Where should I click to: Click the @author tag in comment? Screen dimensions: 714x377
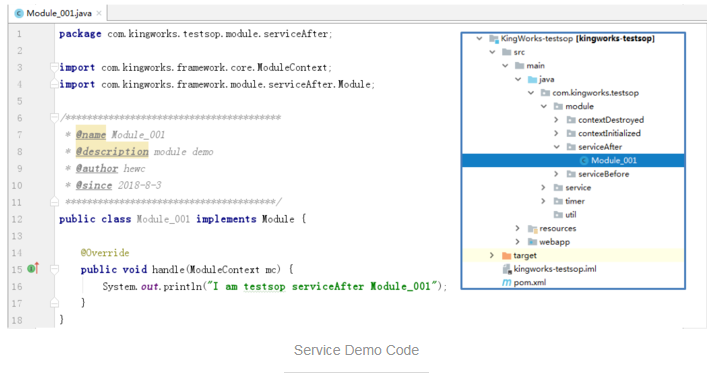97,168
